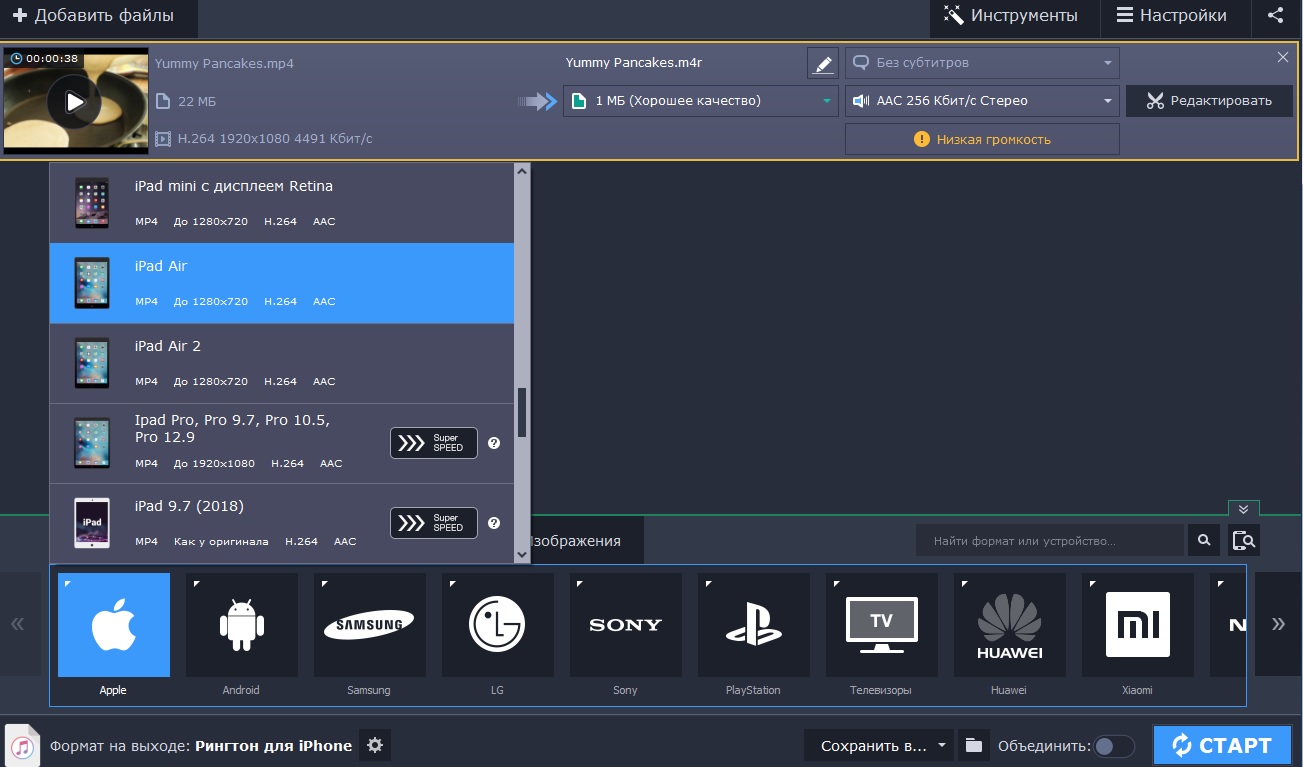Click the share icon in top bar
The image size is (1303, 767).
(x=1275, y=15)
